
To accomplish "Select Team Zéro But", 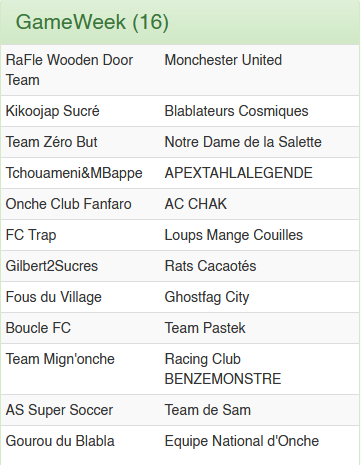I will pyautogui.click(x=51, y=142).
